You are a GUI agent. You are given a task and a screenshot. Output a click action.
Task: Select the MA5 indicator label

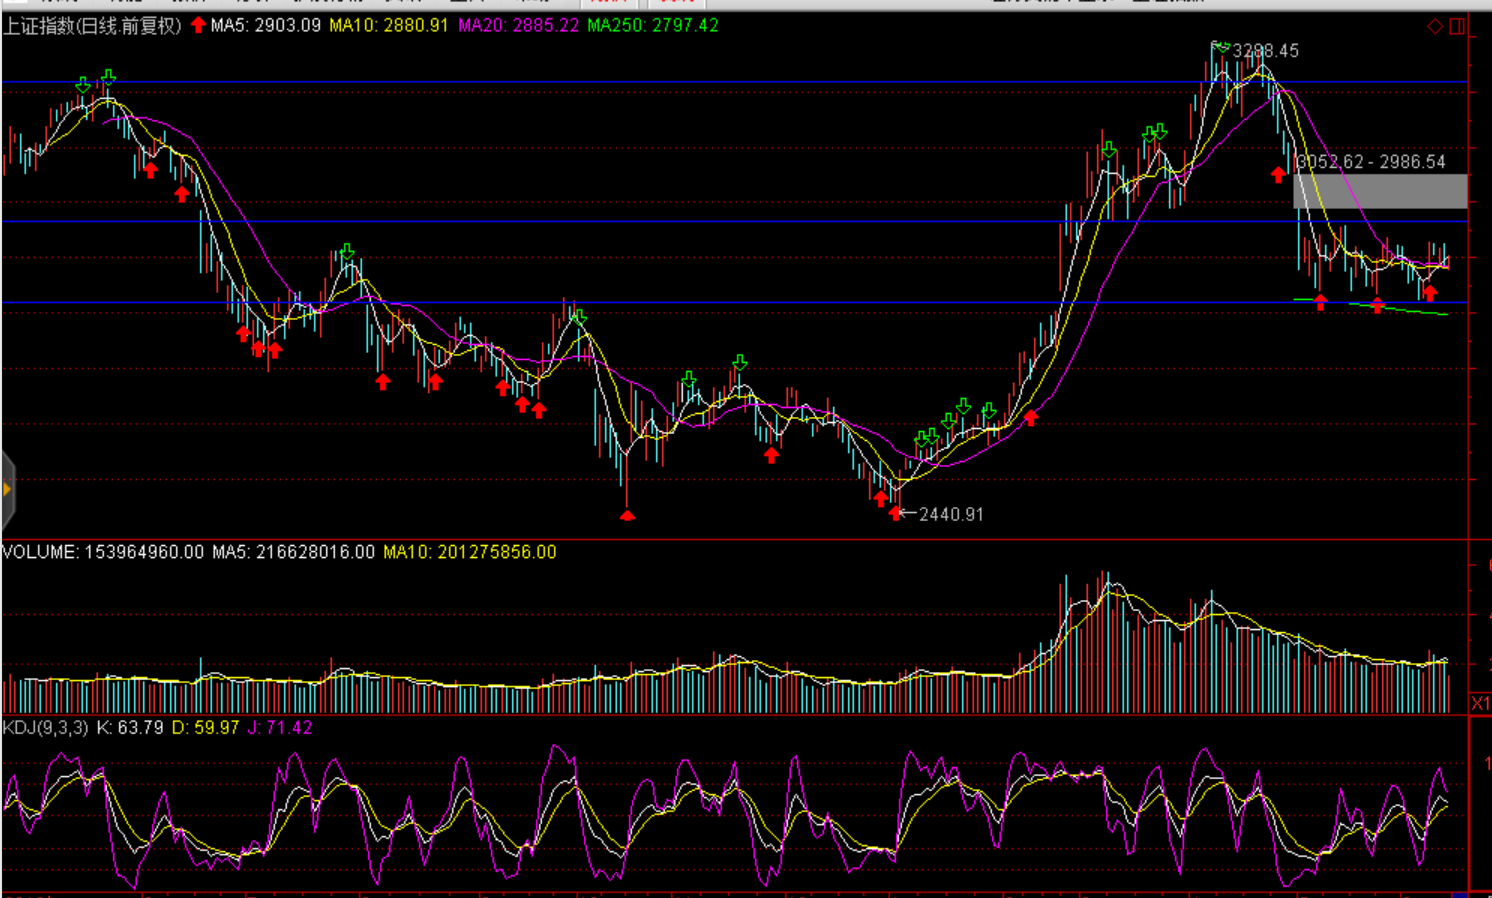pos(266,26)
